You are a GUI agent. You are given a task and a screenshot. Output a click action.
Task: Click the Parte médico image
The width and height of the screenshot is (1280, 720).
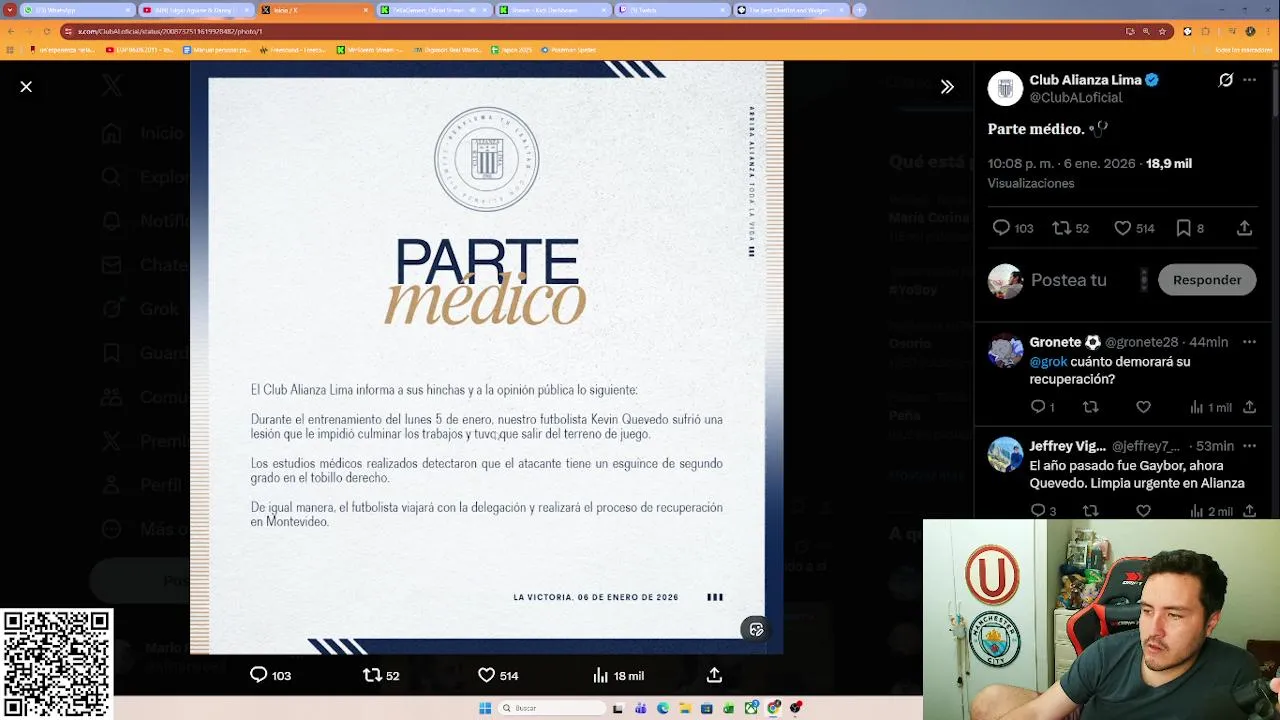click(487, 357)
